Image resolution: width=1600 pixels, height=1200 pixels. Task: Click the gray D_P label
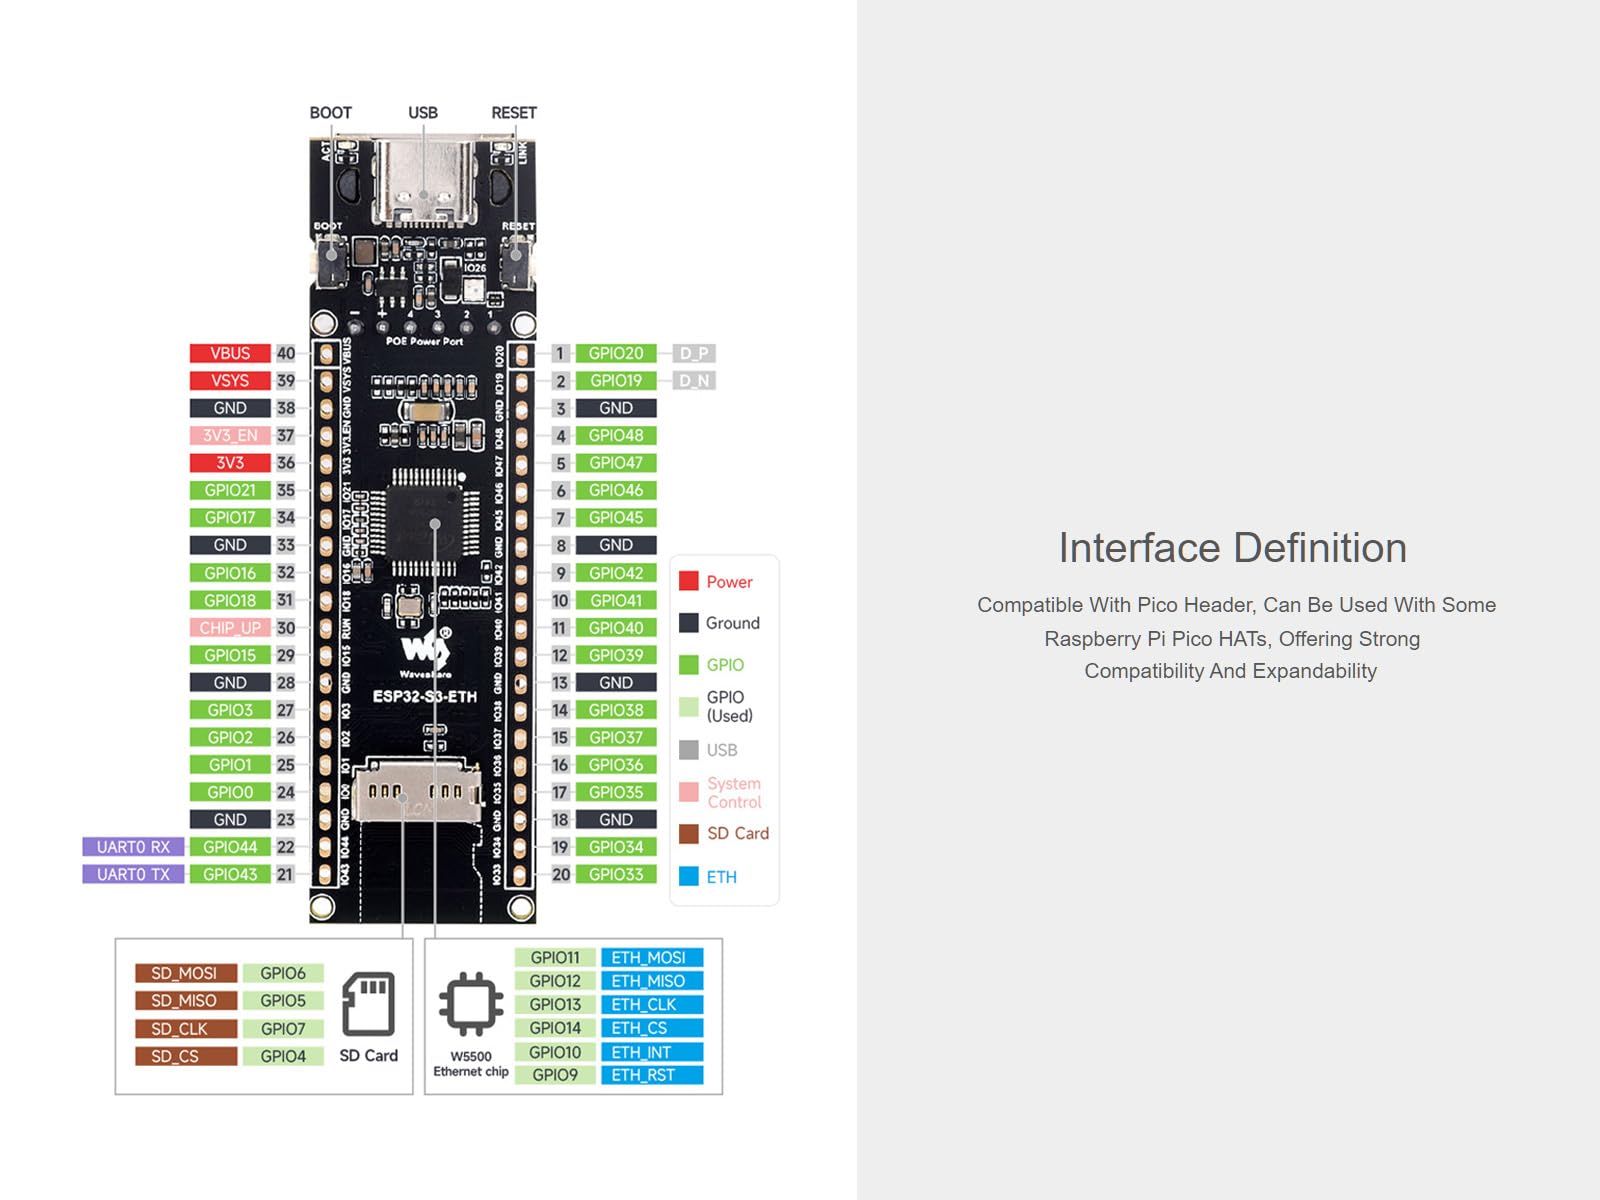pos(694,353)
